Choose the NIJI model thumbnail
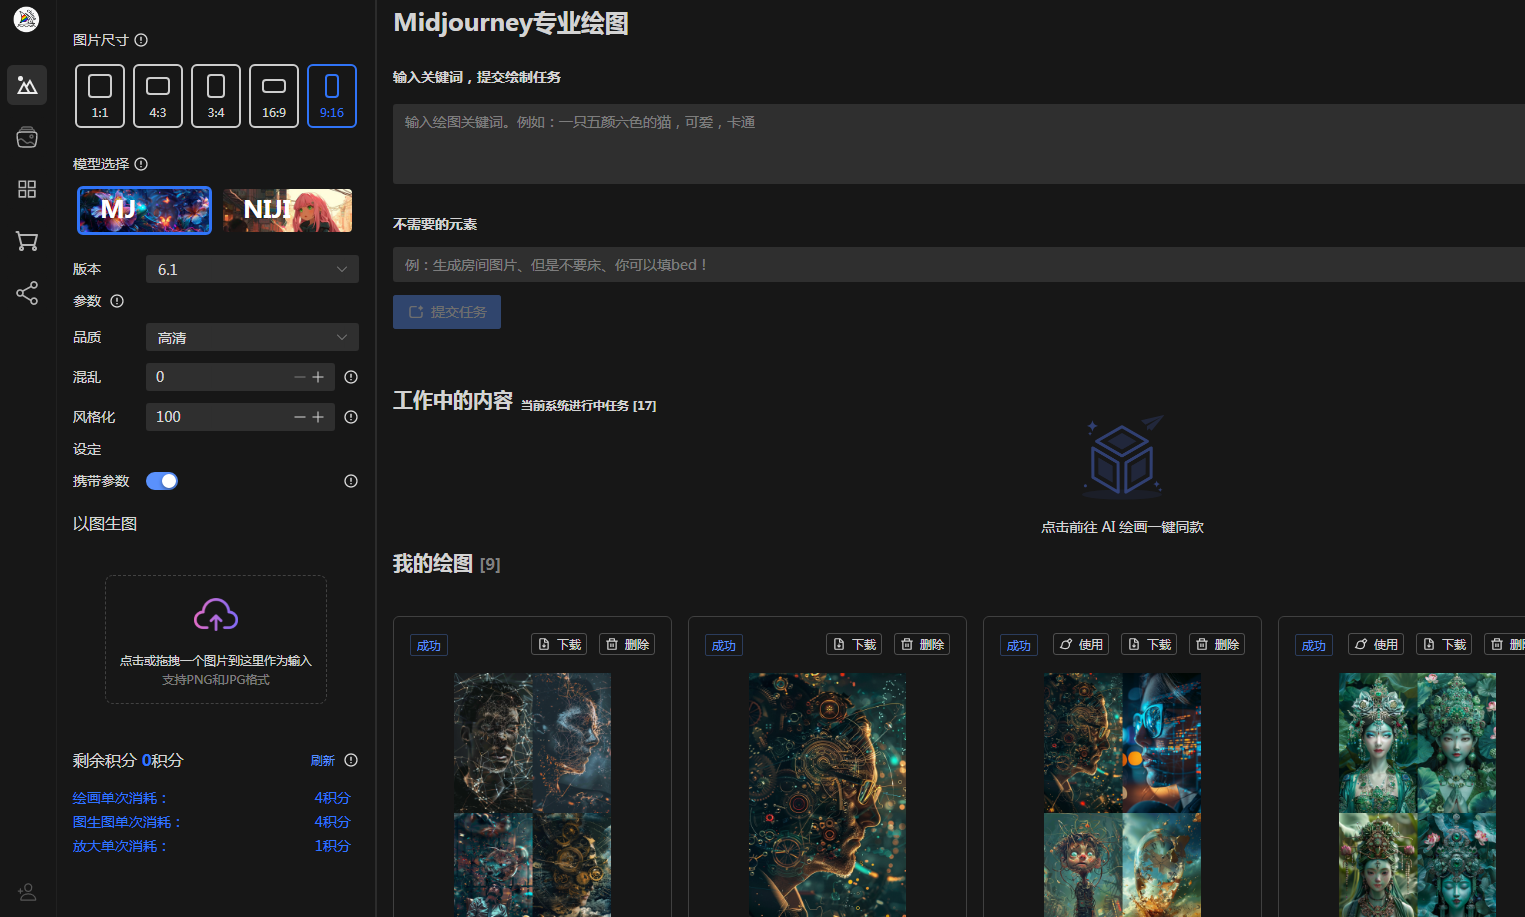The height and width of the screenshot is (917, 1525). [x=288, y=210]
